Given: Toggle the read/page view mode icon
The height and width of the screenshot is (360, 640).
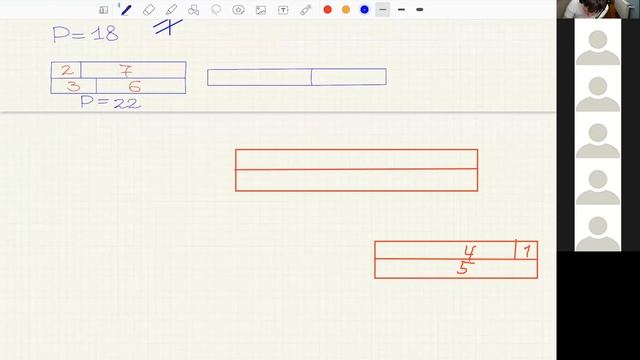Looking at the screenshot, I should click(104, 10).
